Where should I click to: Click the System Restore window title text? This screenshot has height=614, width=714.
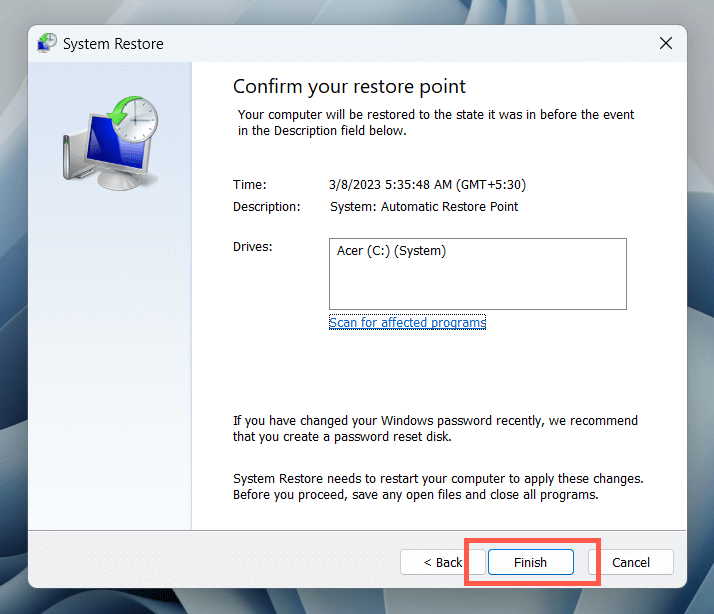(113, 44)
